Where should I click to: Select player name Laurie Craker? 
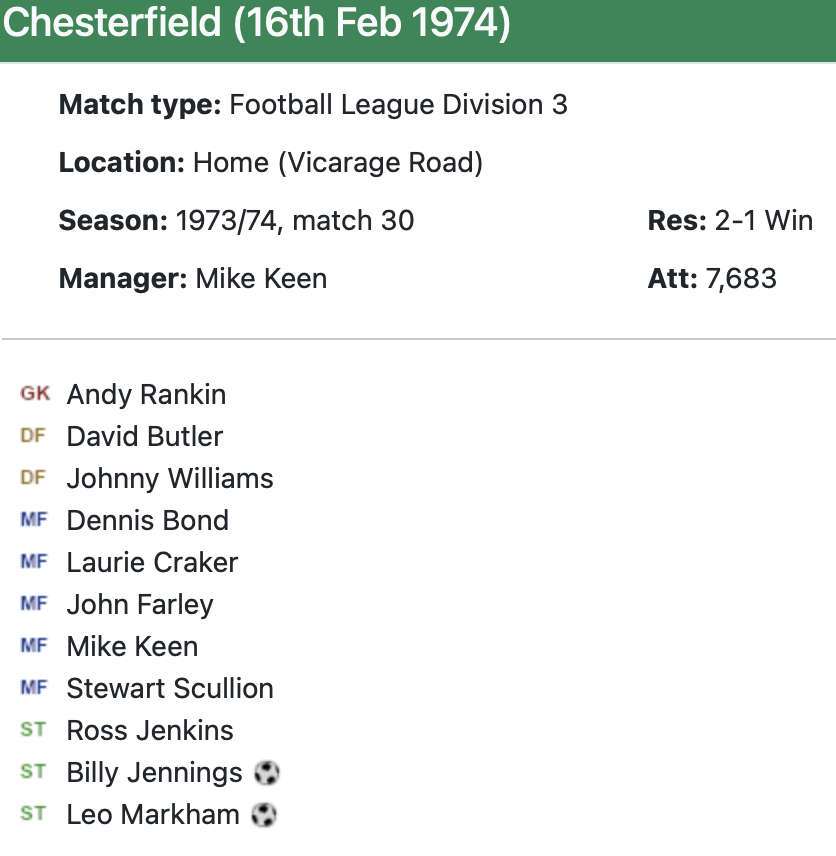click(x=152, y=563)
